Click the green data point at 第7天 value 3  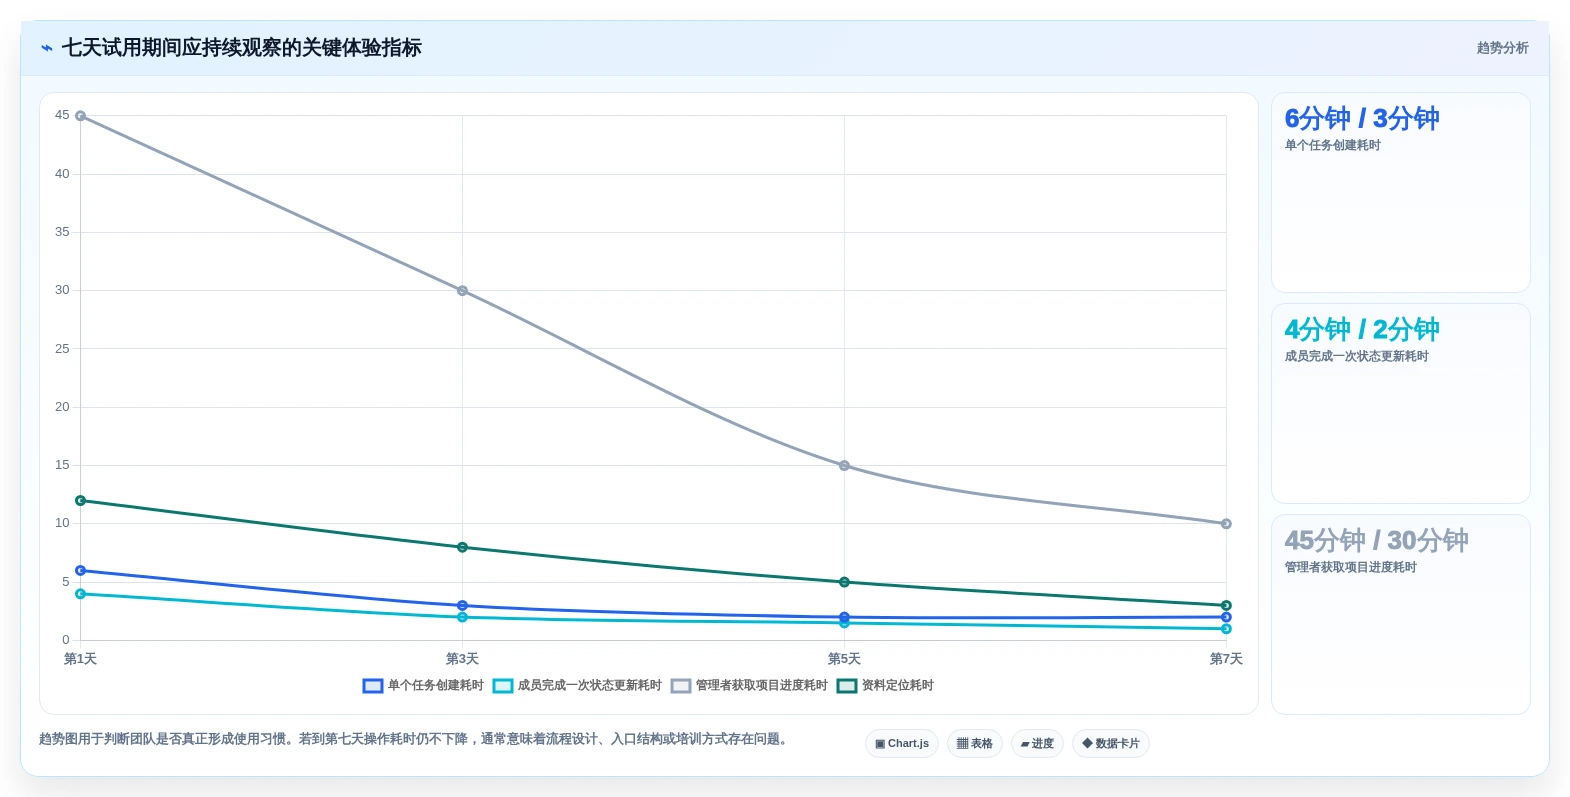pos(1226,606)
